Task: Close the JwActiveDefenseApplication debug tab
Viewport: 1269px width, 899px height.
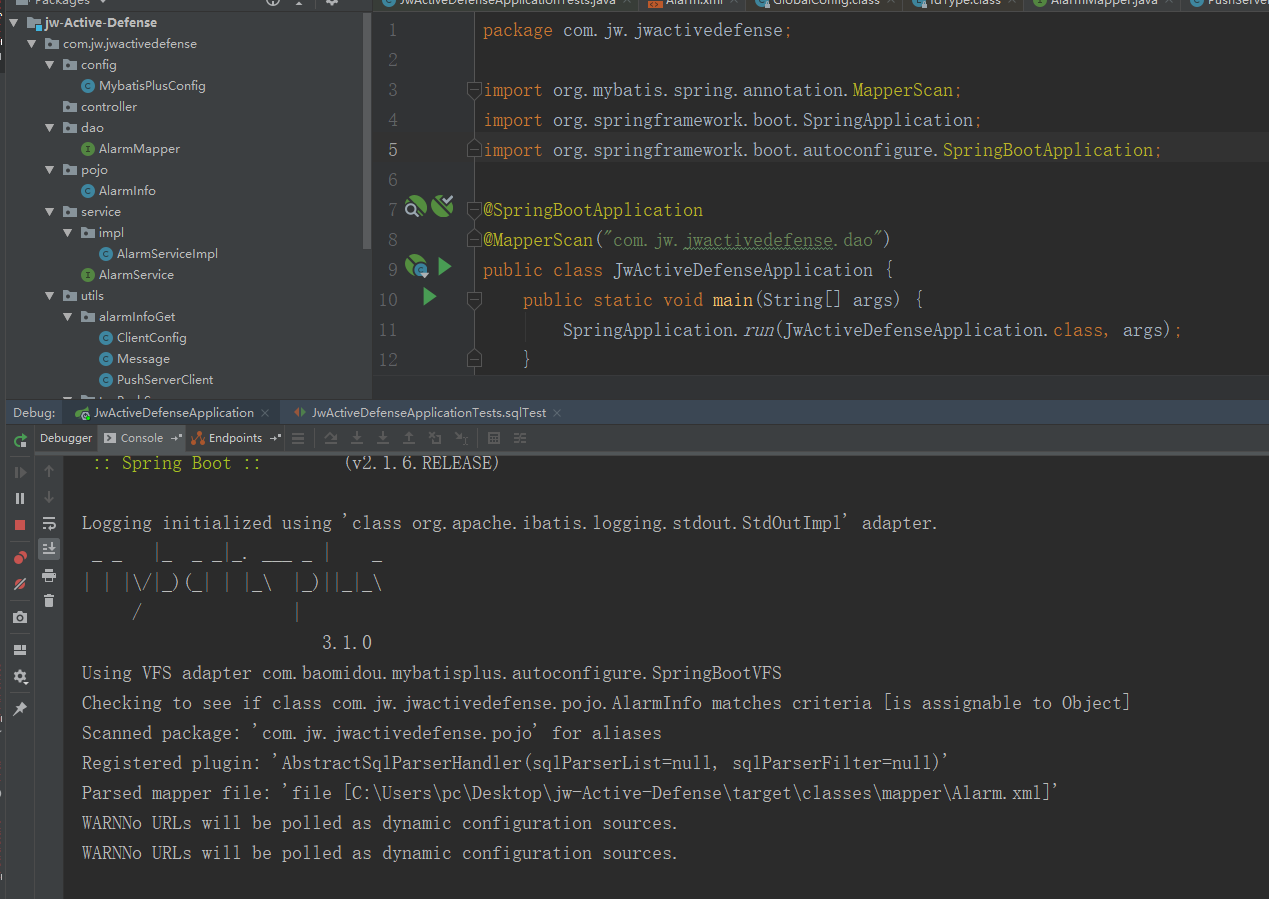Action: point(266,413)
